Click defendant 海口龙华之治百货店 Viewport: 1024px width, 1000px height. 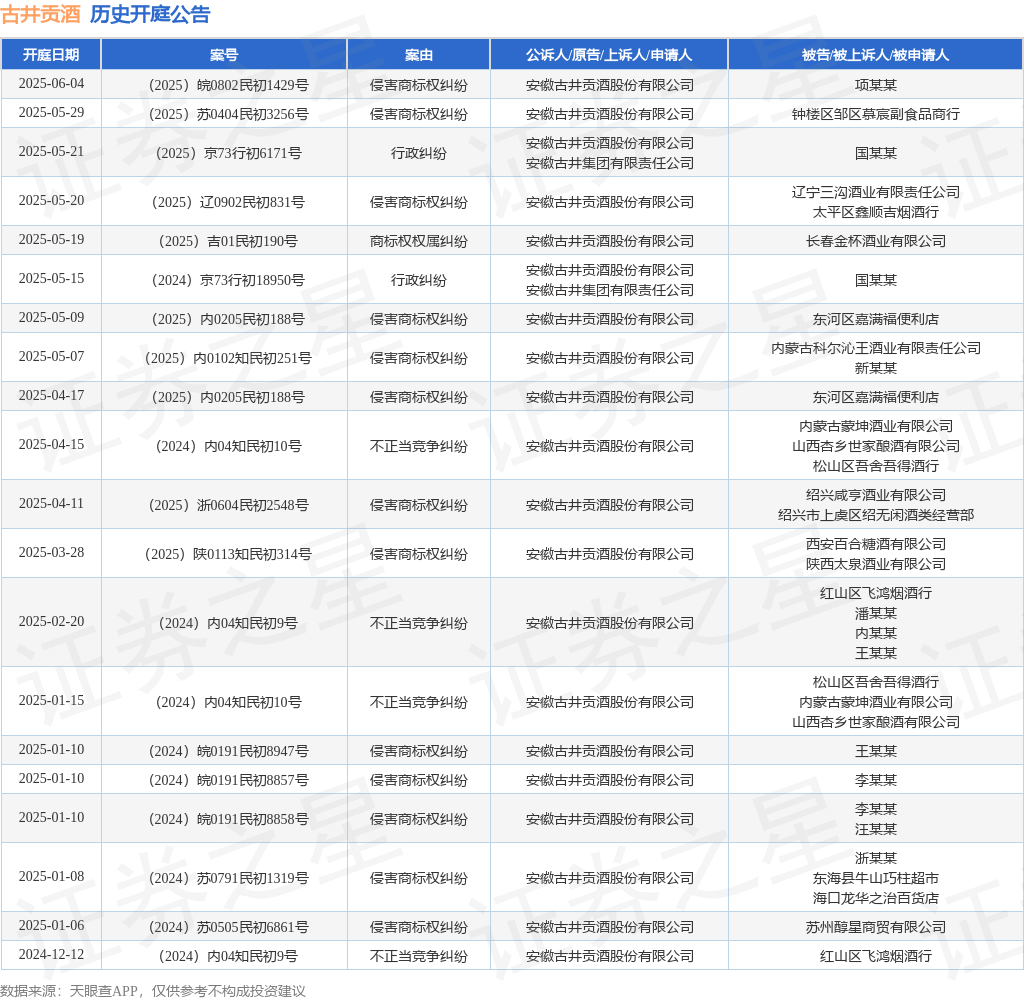(876, 899)
